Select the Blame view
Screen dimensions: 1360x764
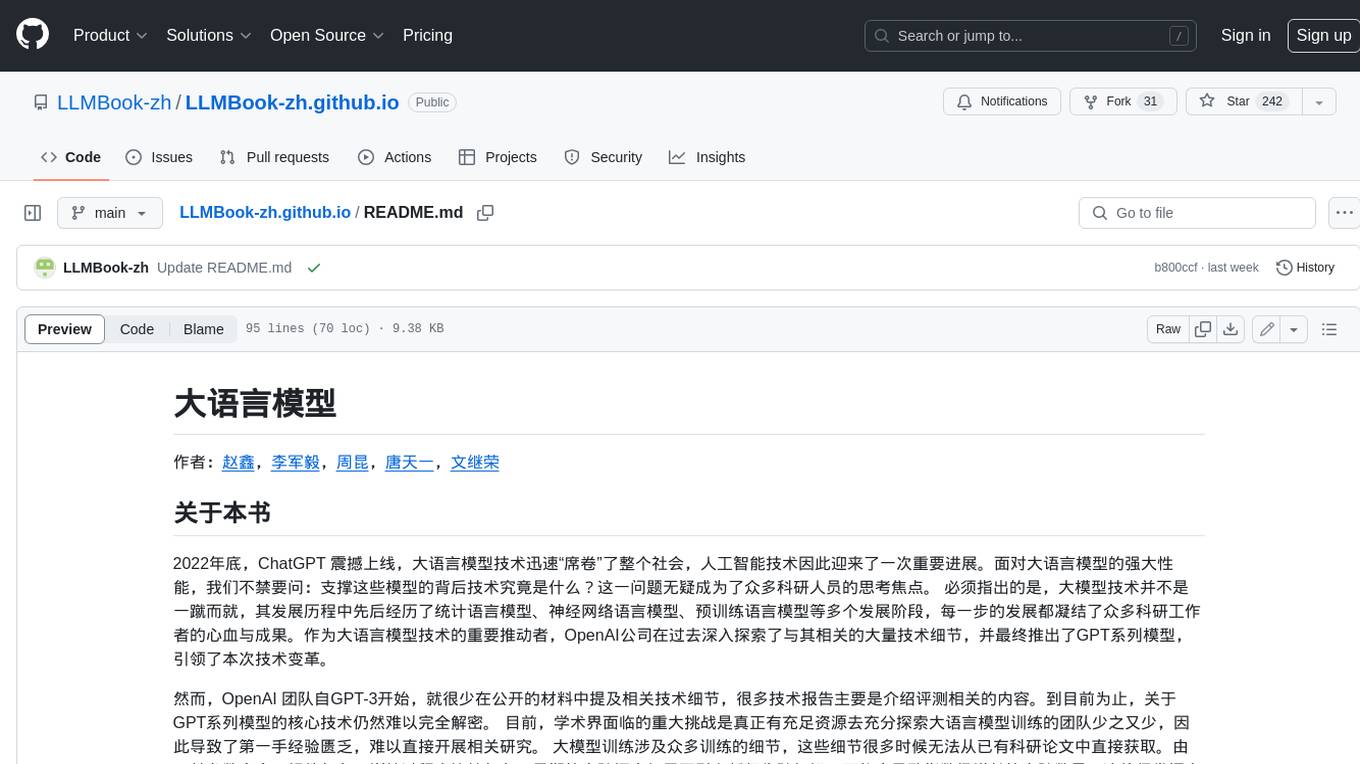click(x=203, y=329)
